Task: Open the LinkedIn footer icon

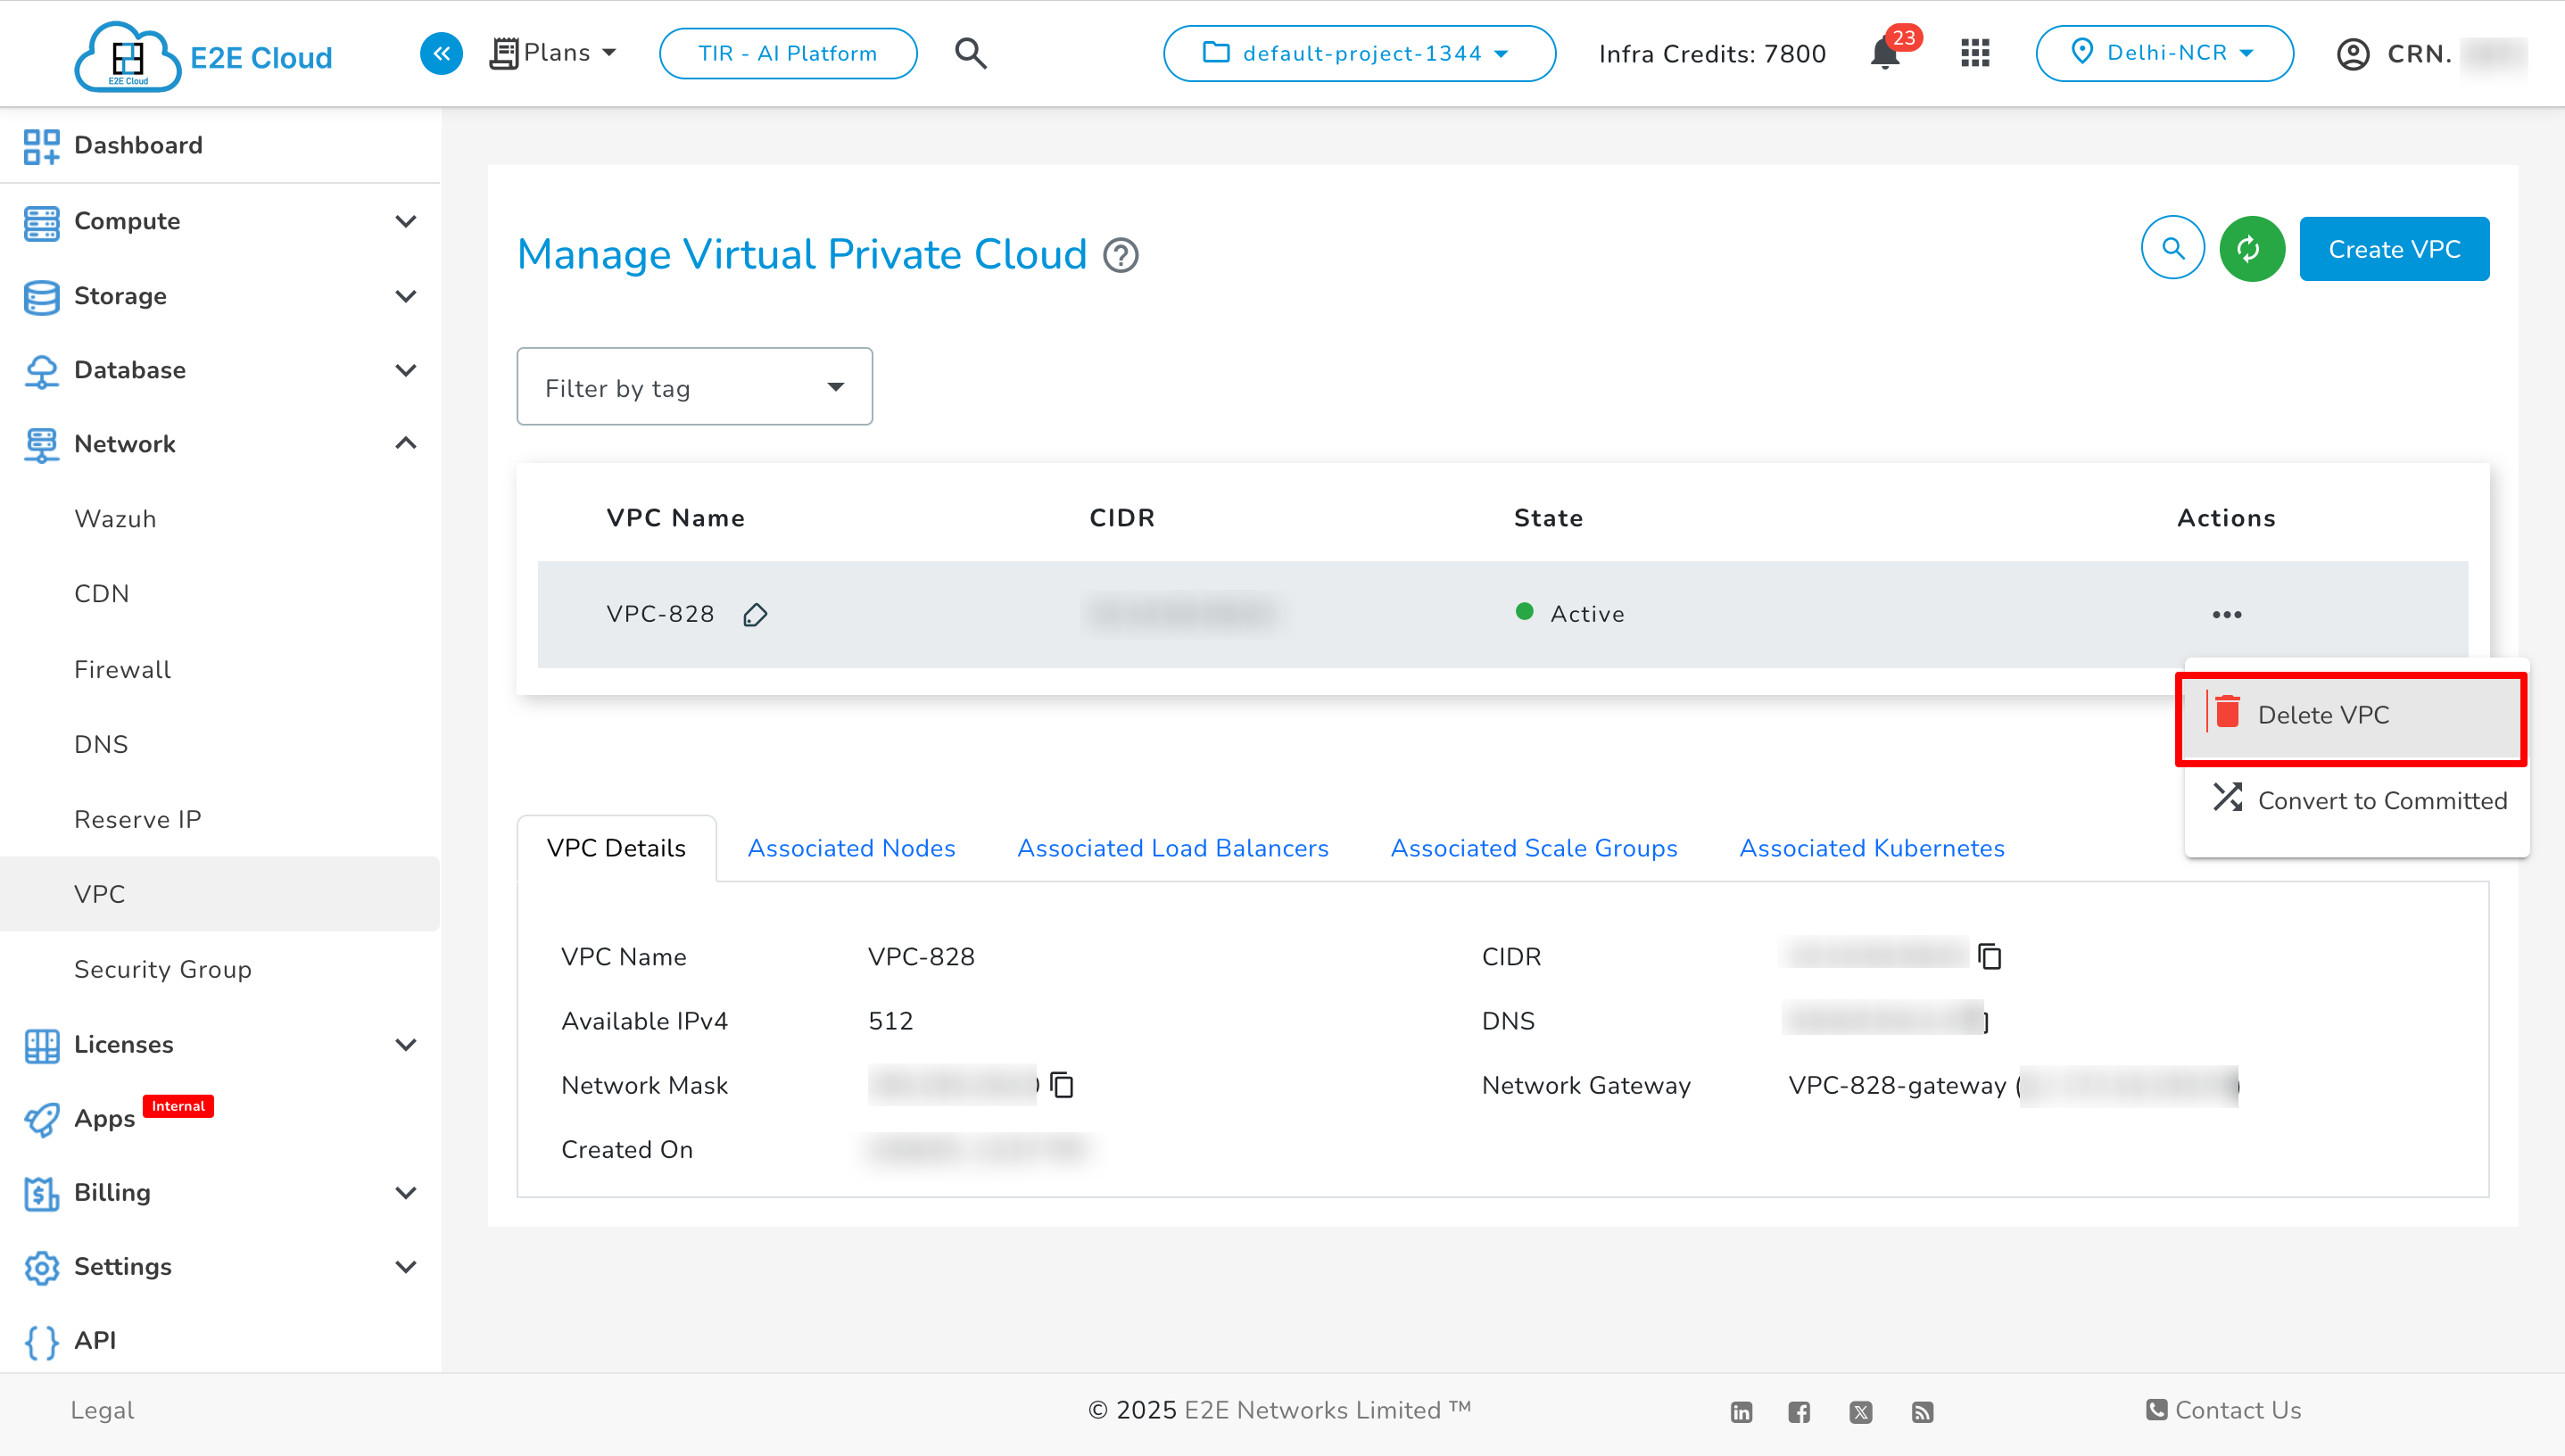Action: (x=1741, y=1412)
